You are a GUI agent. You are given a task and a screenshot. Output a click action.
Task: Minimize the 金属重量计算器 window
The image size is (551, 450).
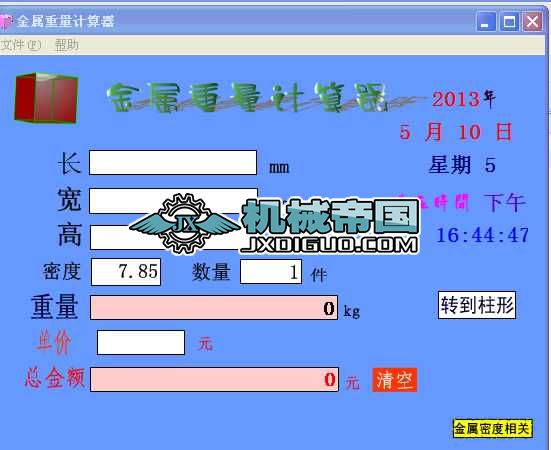point(486,22)
